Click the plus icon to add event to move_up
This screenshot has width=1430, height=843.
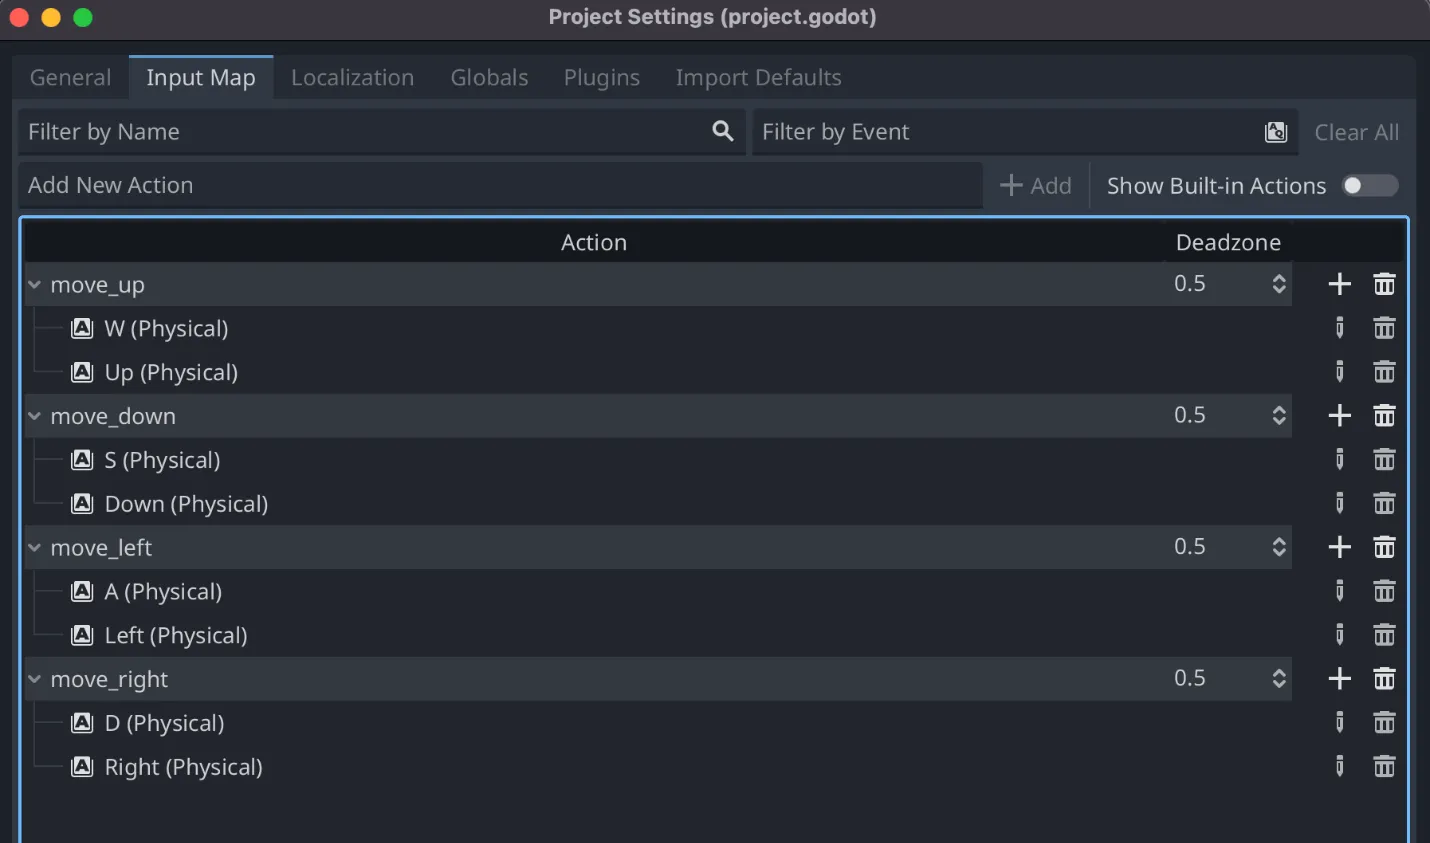1339,285
